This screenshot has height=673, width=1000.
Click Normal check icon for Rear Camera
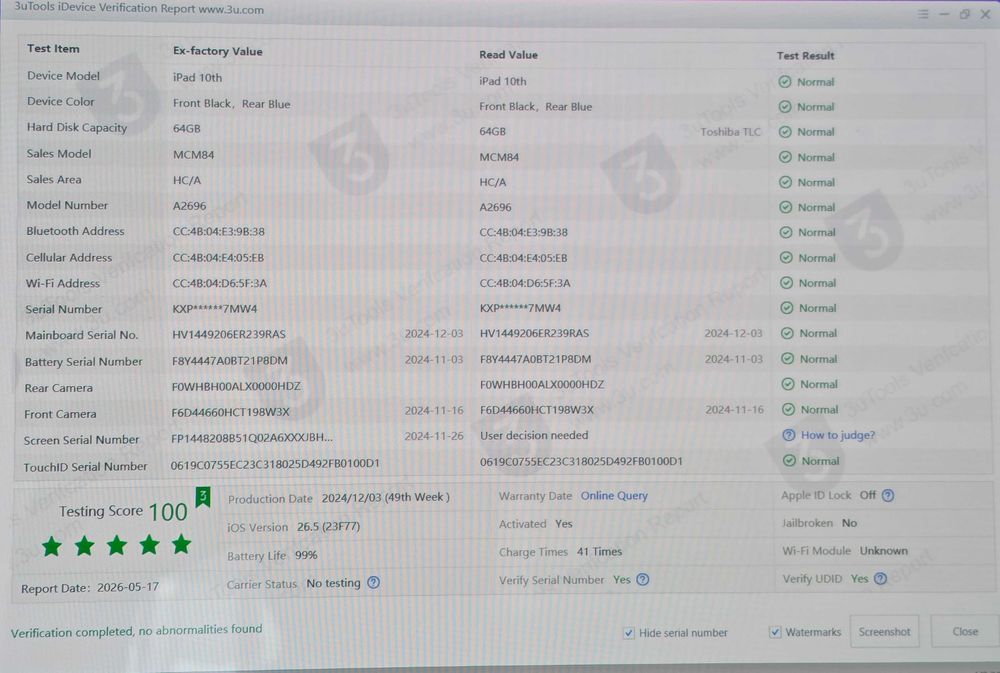coord(788,384)
